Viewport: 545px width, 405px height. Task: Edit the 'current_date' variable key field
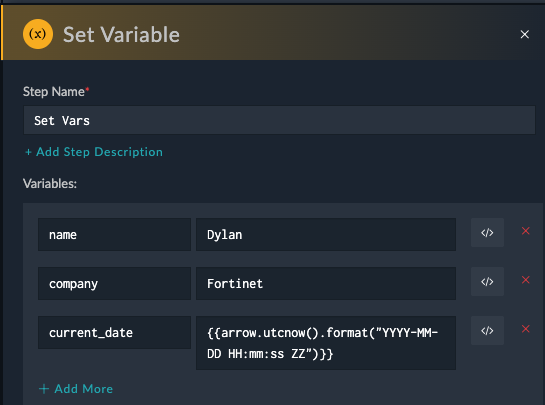click(x=114, y=333)
